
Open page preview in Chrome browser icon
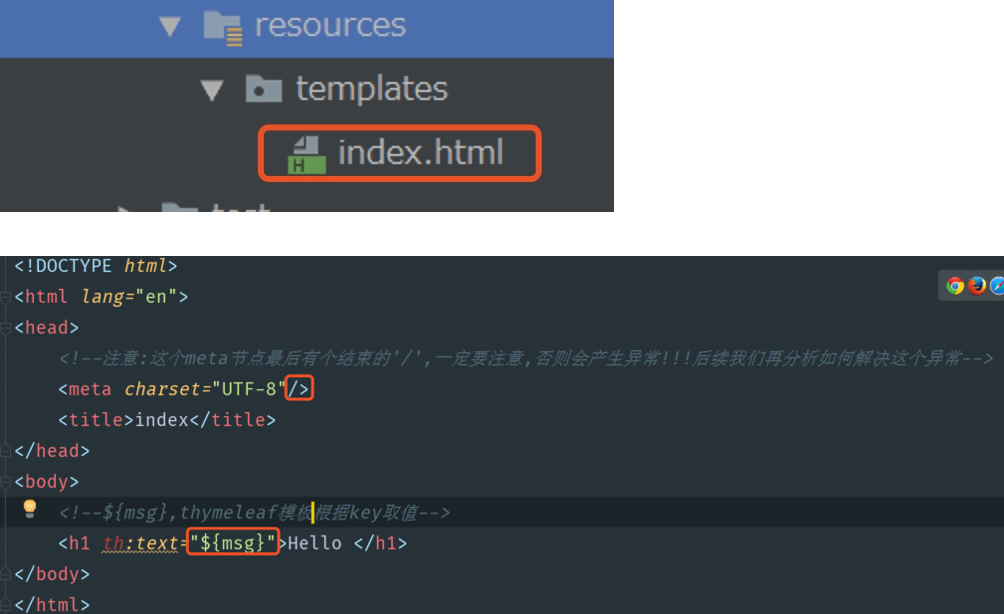click(955, 286)
